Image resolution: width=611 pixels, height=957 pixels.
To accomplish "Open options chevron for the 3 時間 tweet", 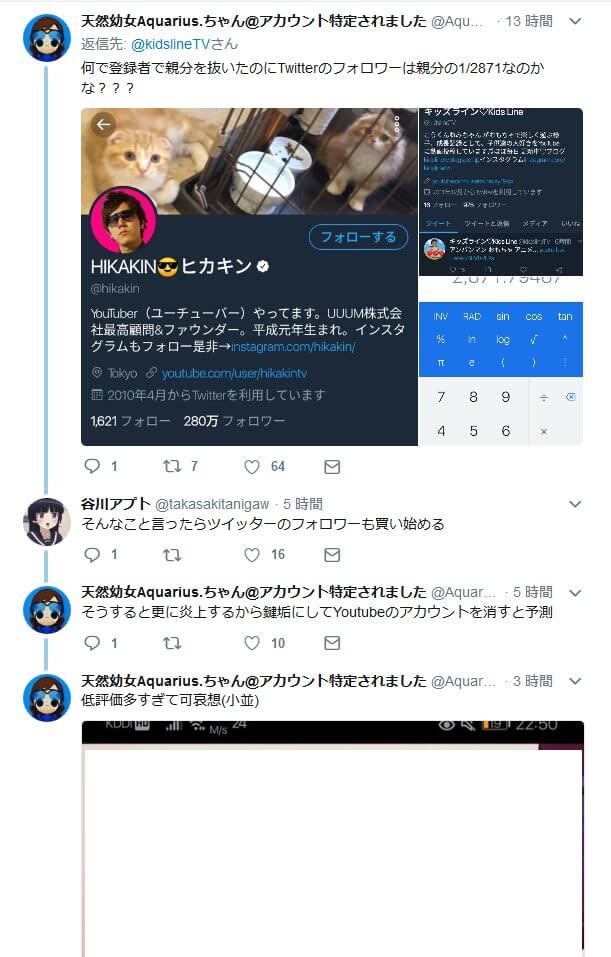I will (x=574, y=681).
